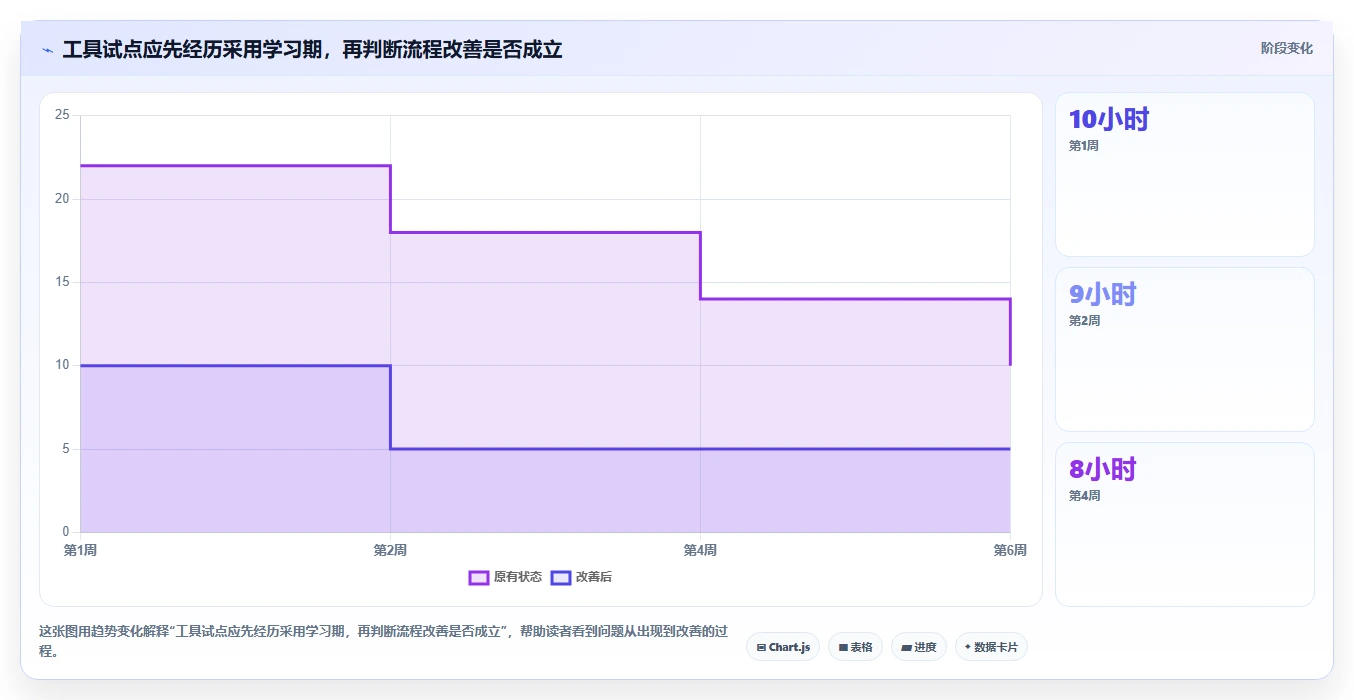Click the 10 y-axis label
1354x700 pixels.
[x=62, y=365]
